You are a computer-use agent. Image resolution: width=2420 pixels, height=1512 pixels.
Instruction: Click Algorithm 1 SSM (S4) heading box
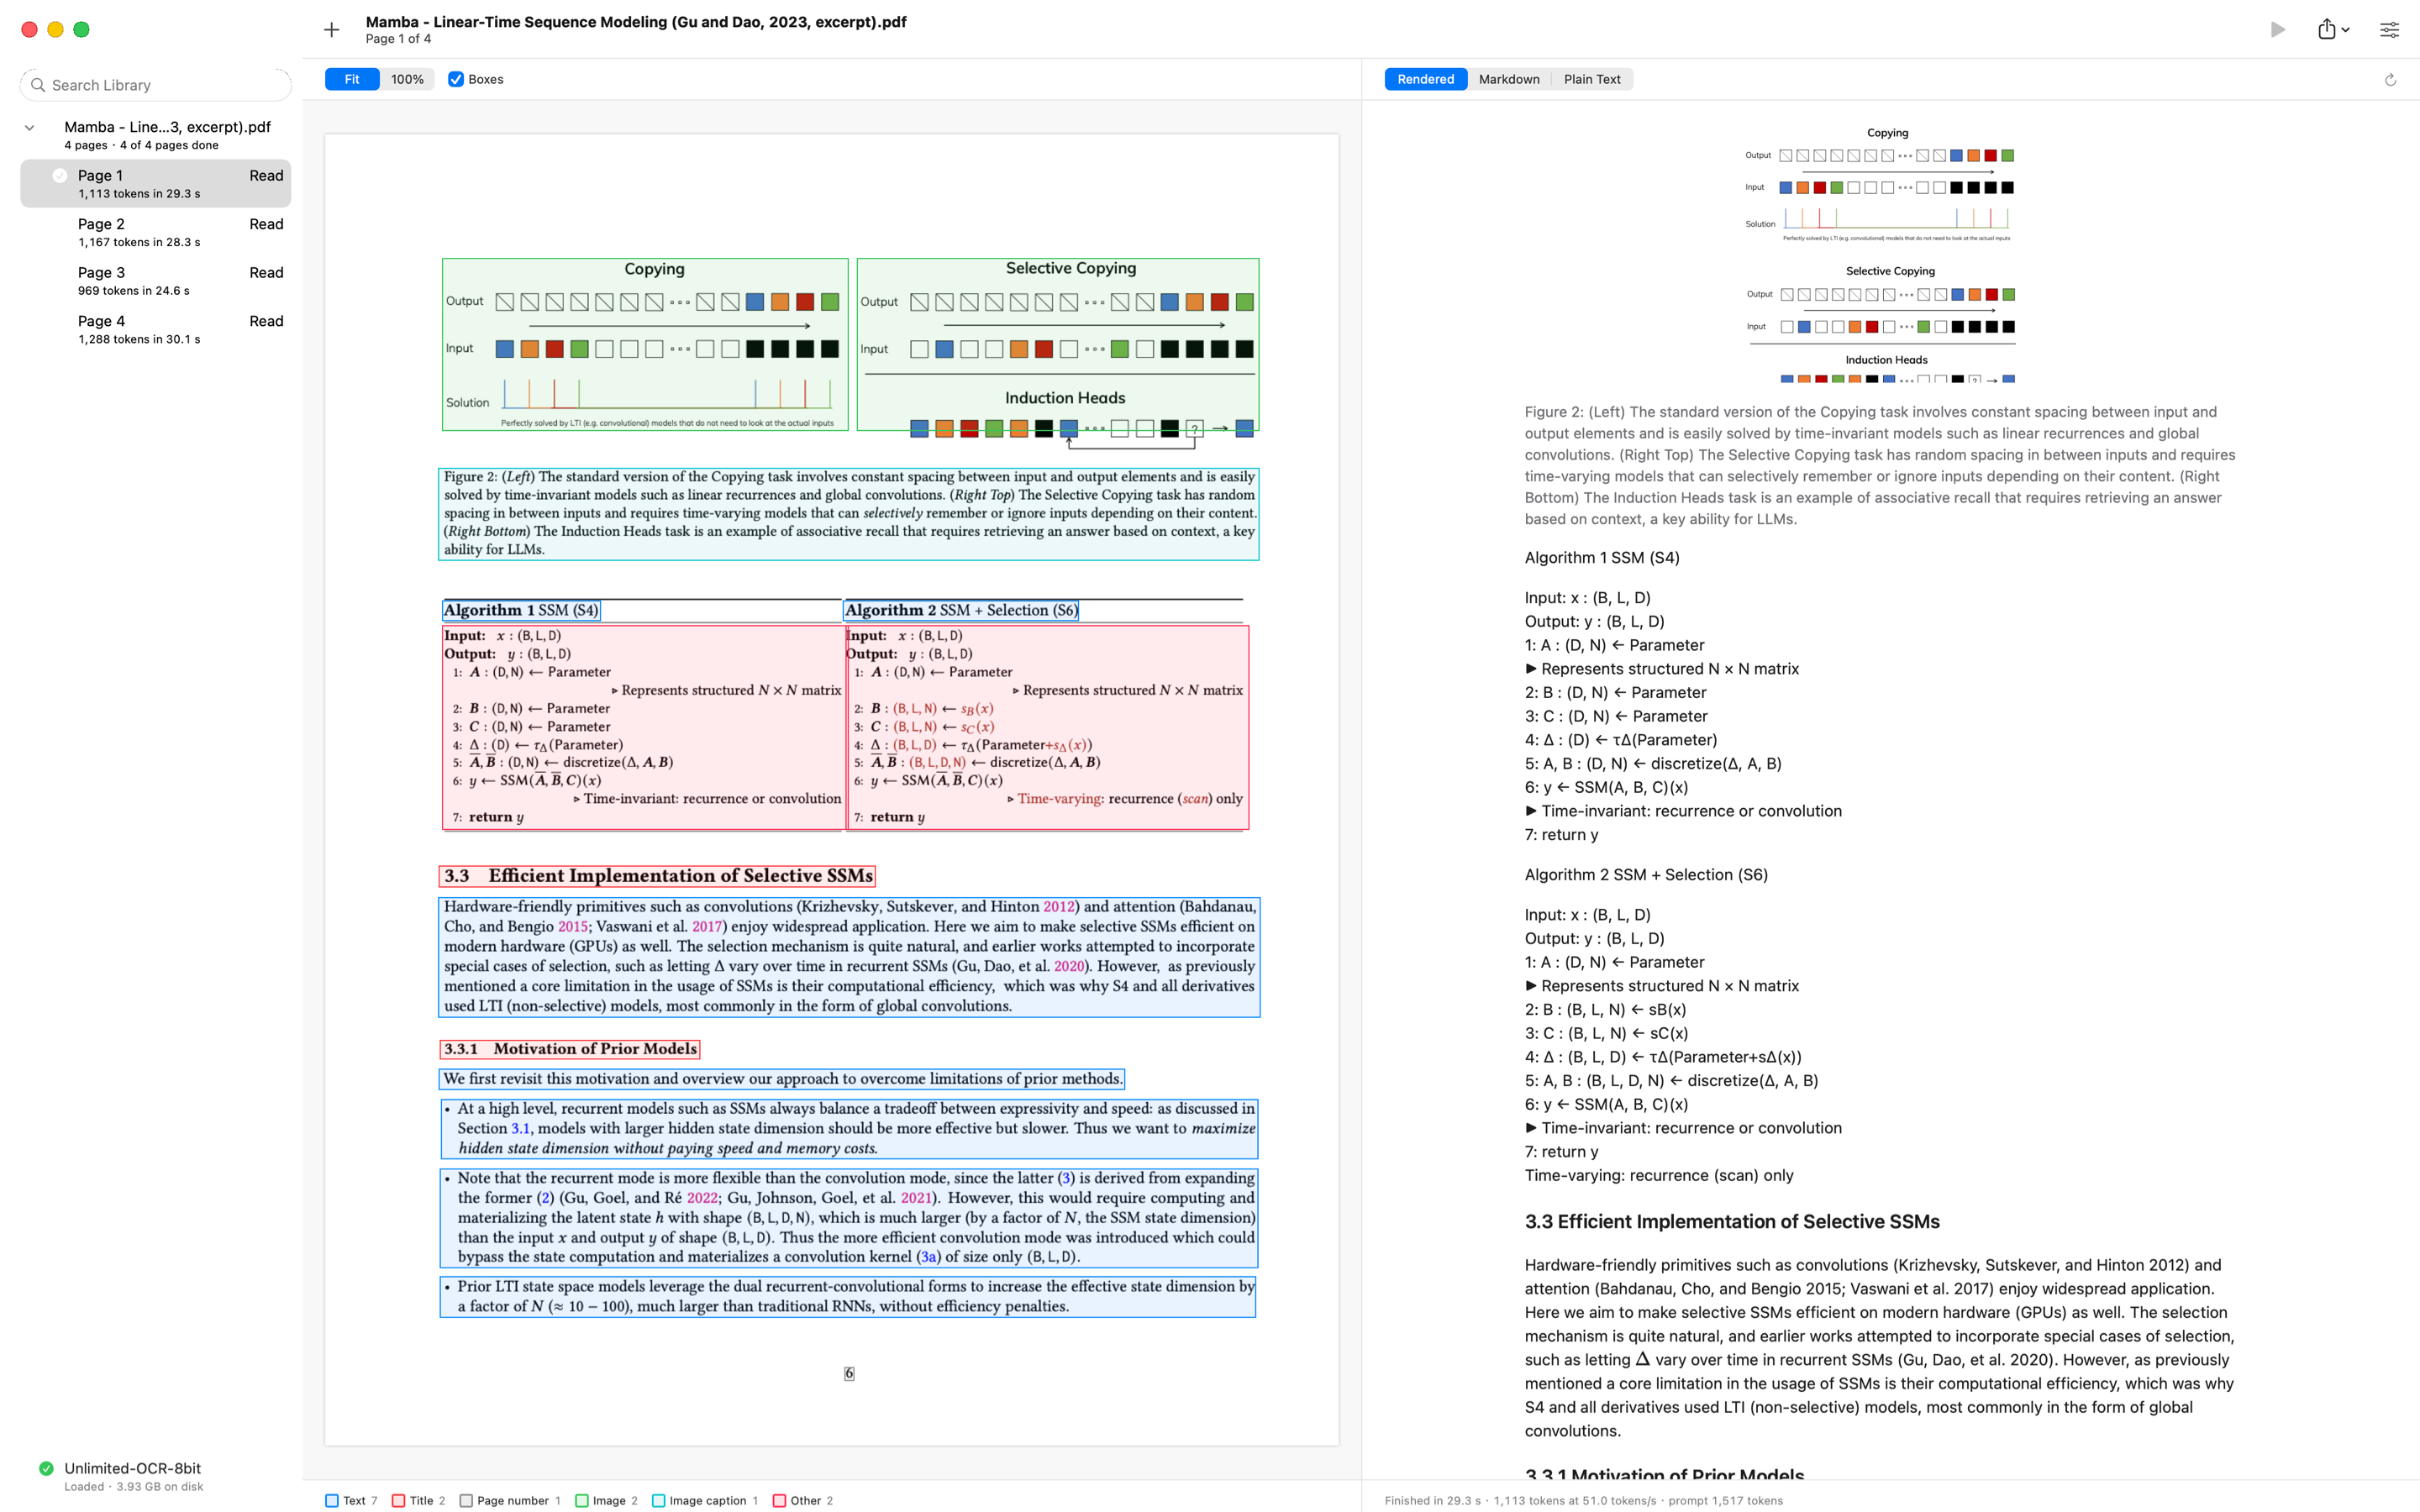tap(522, 610)
